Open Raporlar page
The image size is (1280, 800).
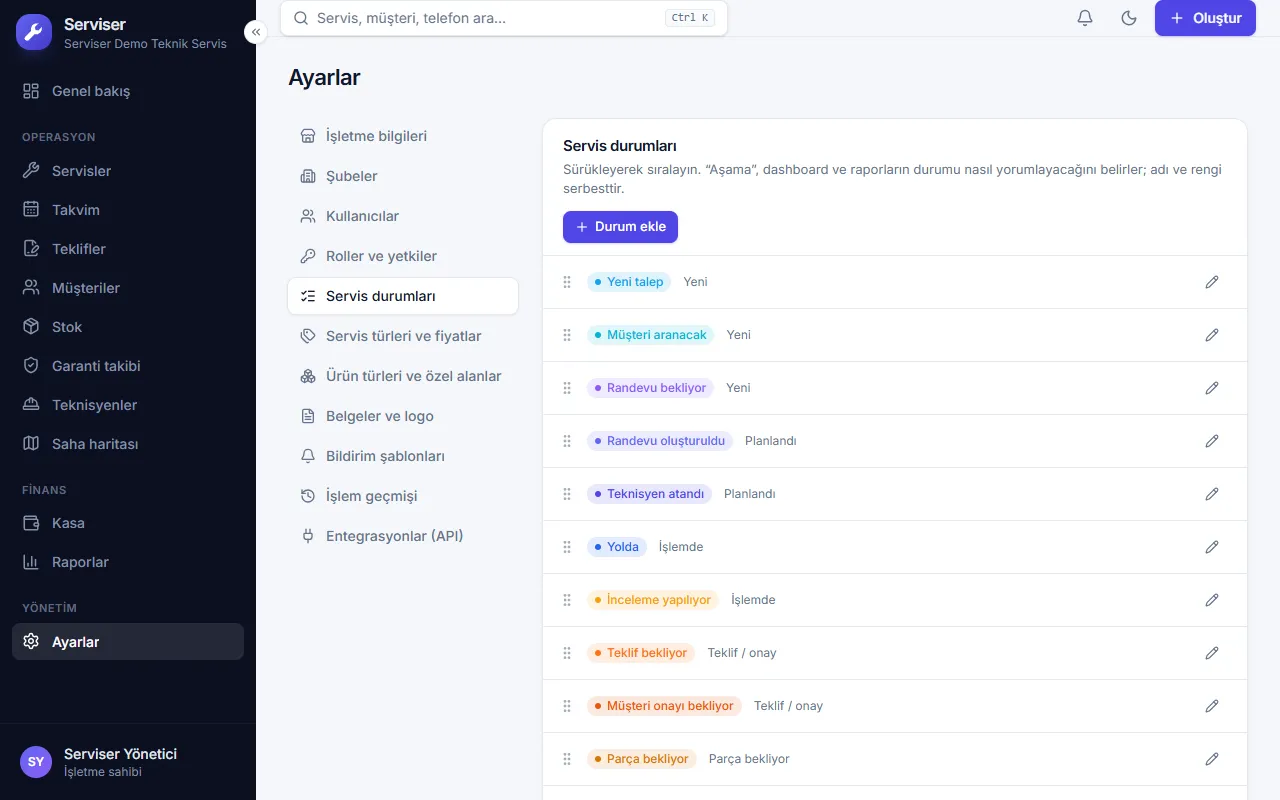tap(128, 562)
